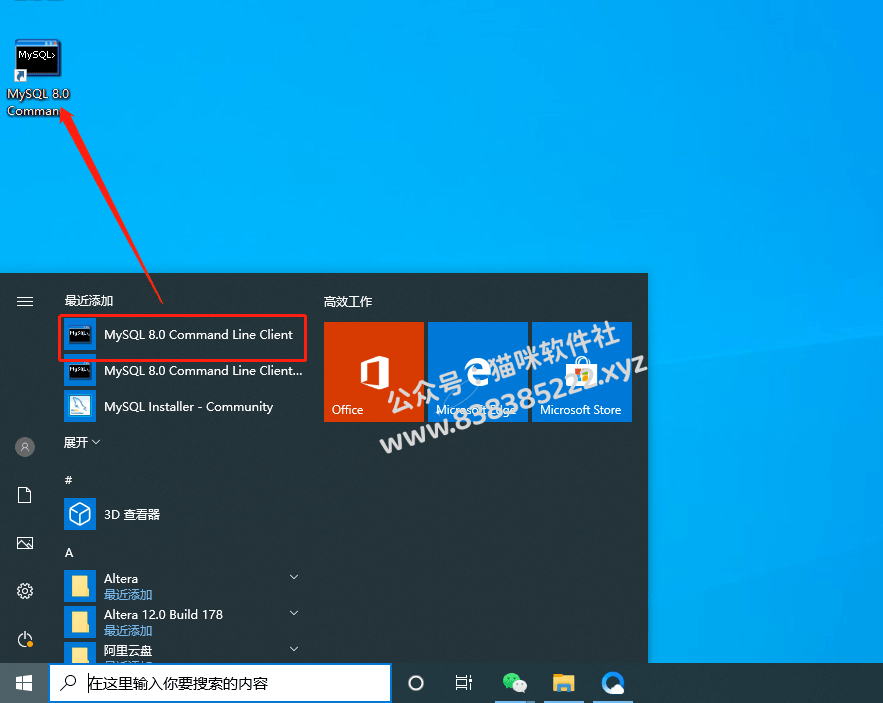Open Settings gear in Start

point(25,591)
